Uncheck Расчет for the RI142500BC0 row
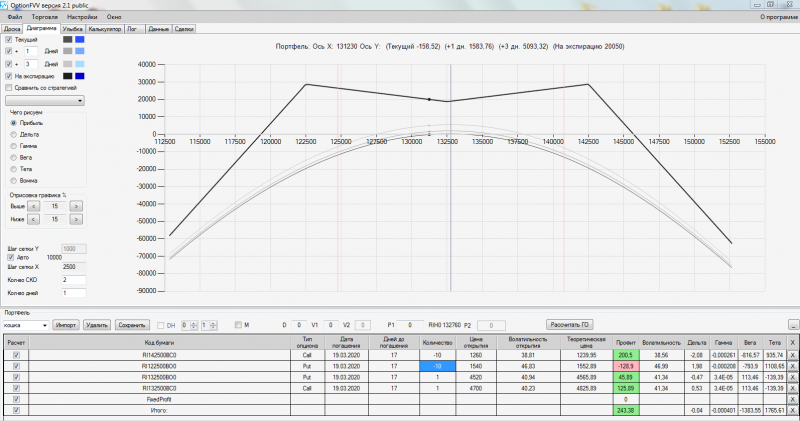Screen dimensions: 800x421 [16, 355]
